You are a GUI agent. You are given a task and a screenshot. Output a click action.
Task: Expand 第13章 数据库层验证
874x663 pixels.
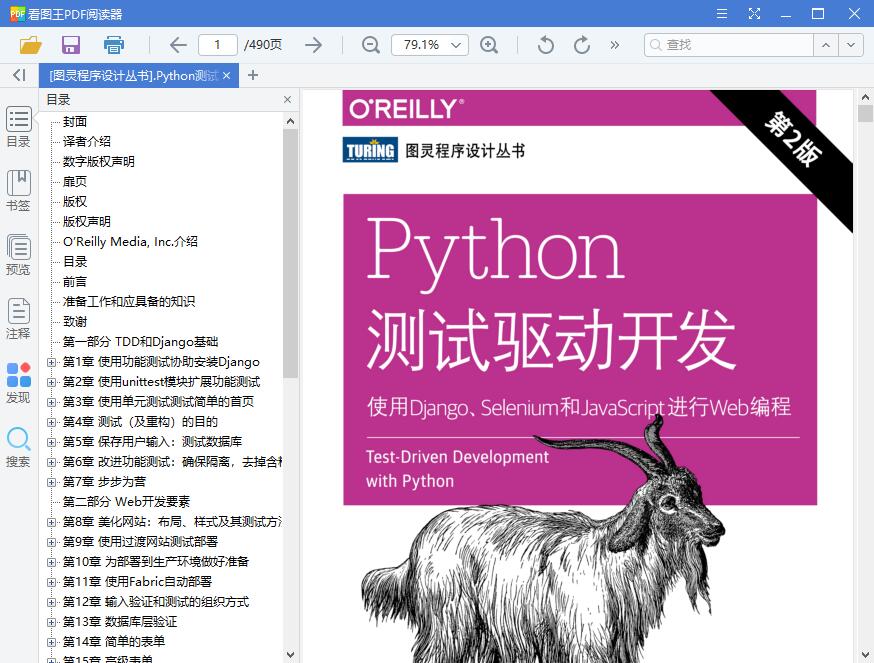pos(51,622)
